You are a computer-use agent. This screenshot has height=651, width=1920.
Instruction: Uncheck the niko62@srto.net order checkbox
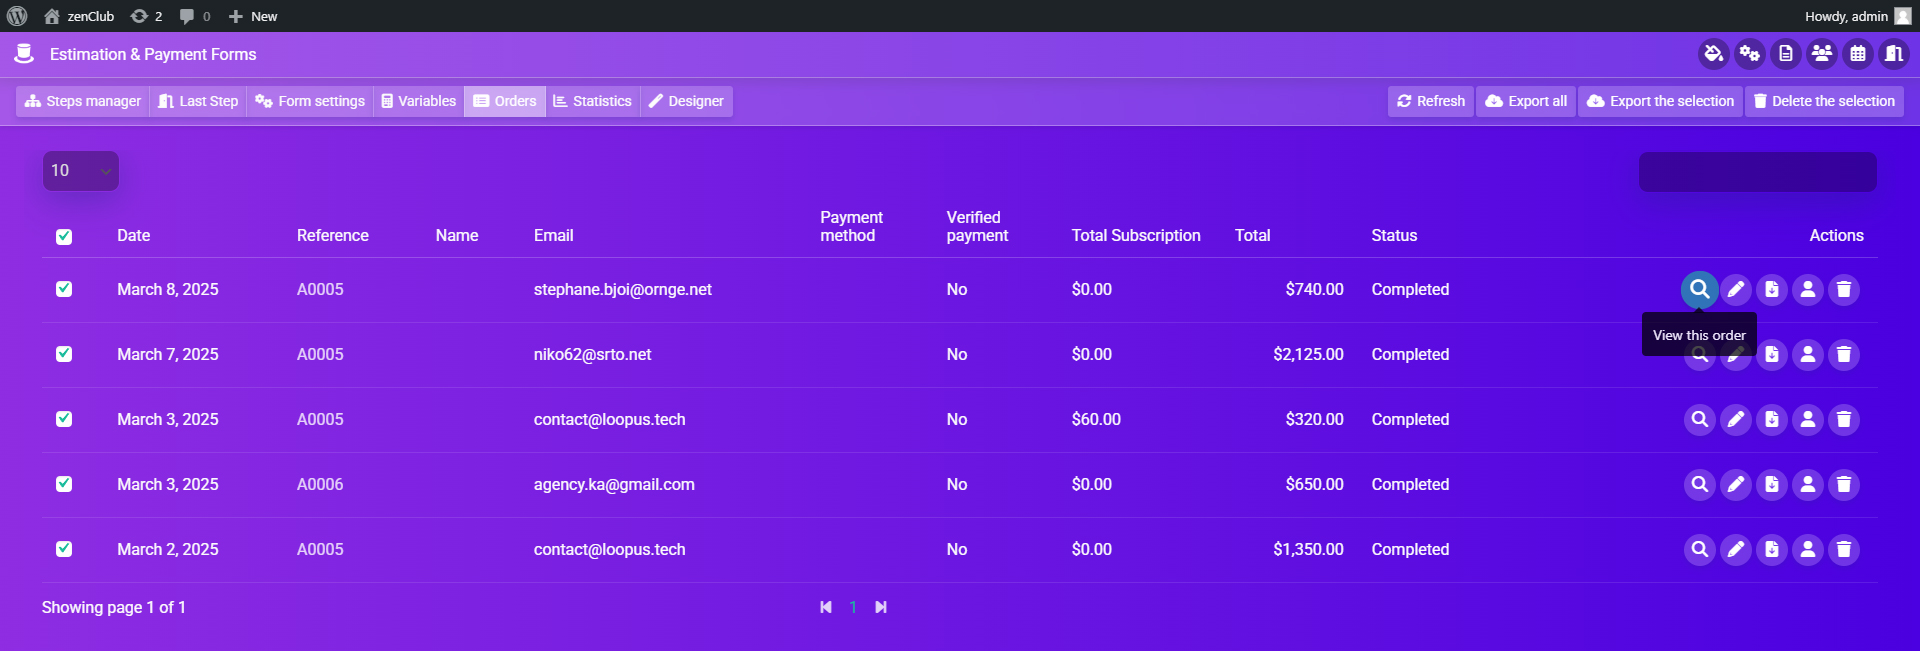click(64, 354)
